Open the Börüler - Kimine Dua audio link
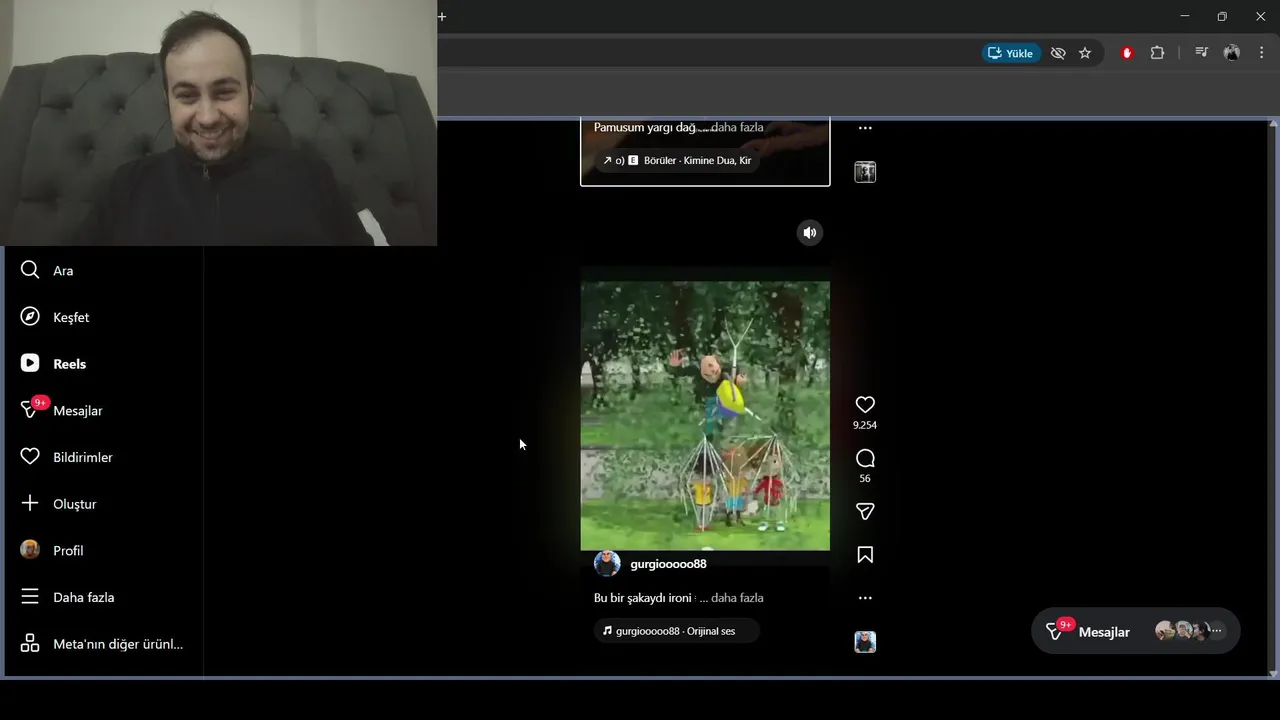This screenshot has height=720, width=1280. tap(677, 160)
